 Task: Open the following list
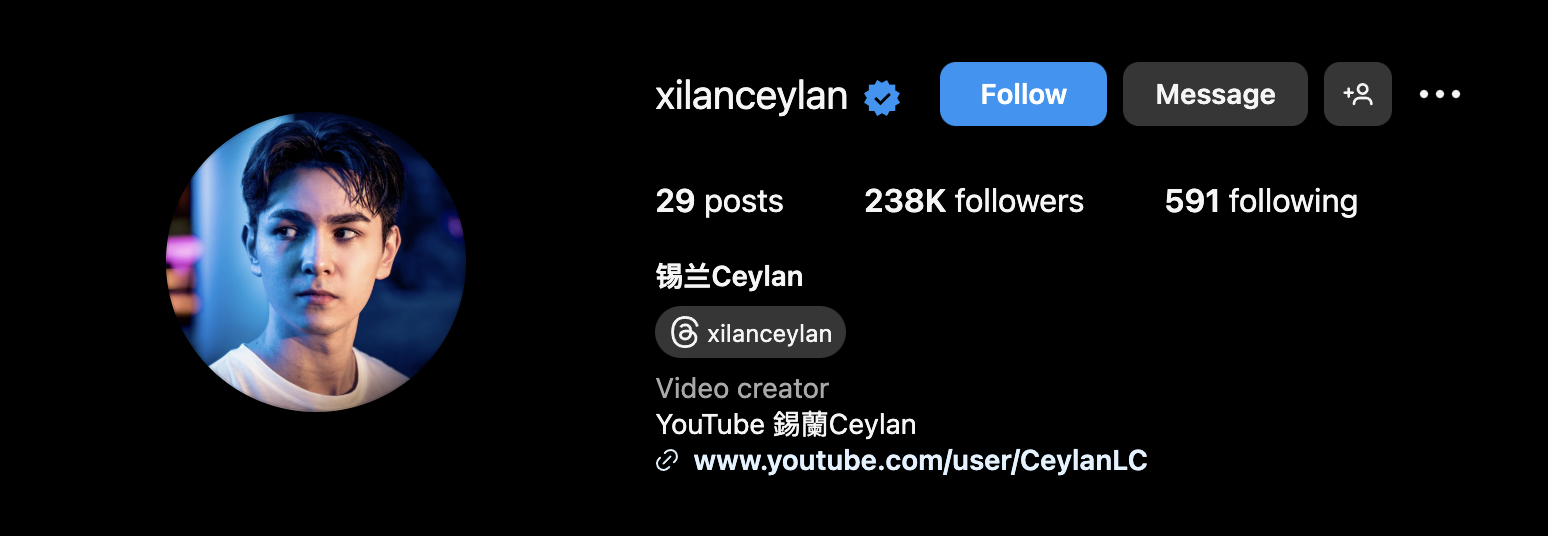[x=1261, y=201]
